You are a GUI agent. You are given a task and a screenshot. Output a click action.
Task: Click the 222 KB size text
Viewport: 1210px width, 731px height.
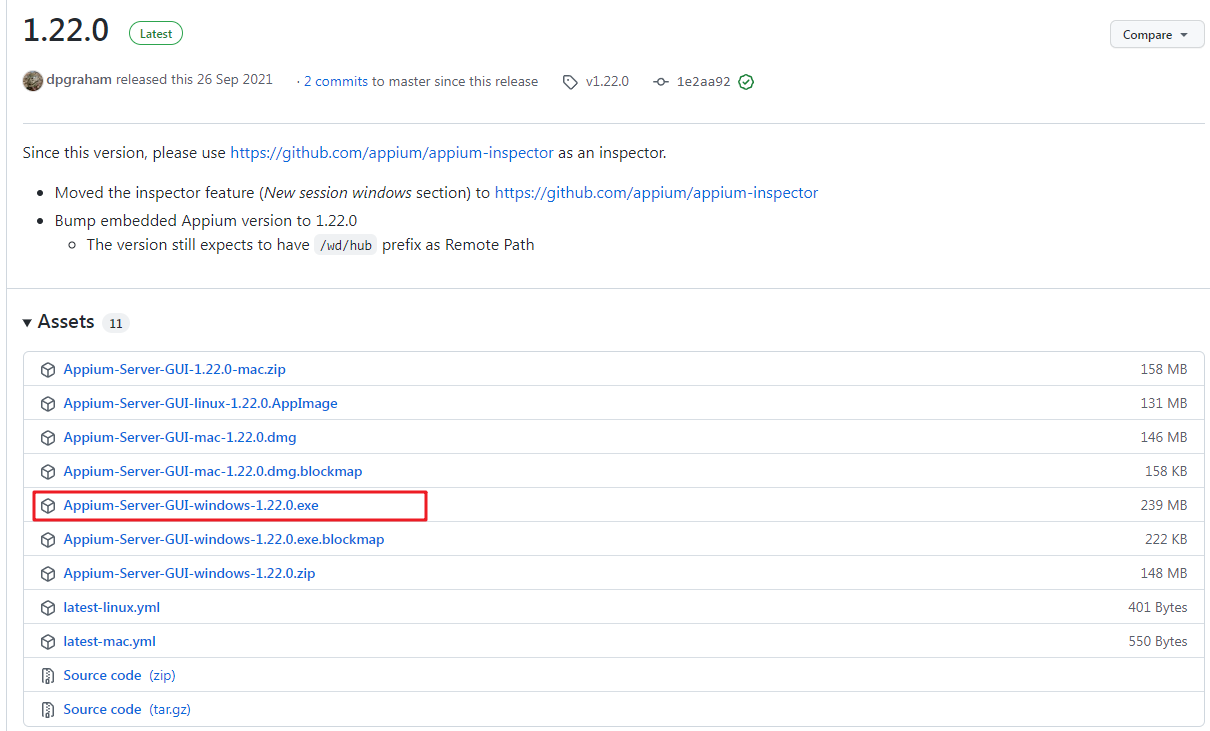[1166, 539]
